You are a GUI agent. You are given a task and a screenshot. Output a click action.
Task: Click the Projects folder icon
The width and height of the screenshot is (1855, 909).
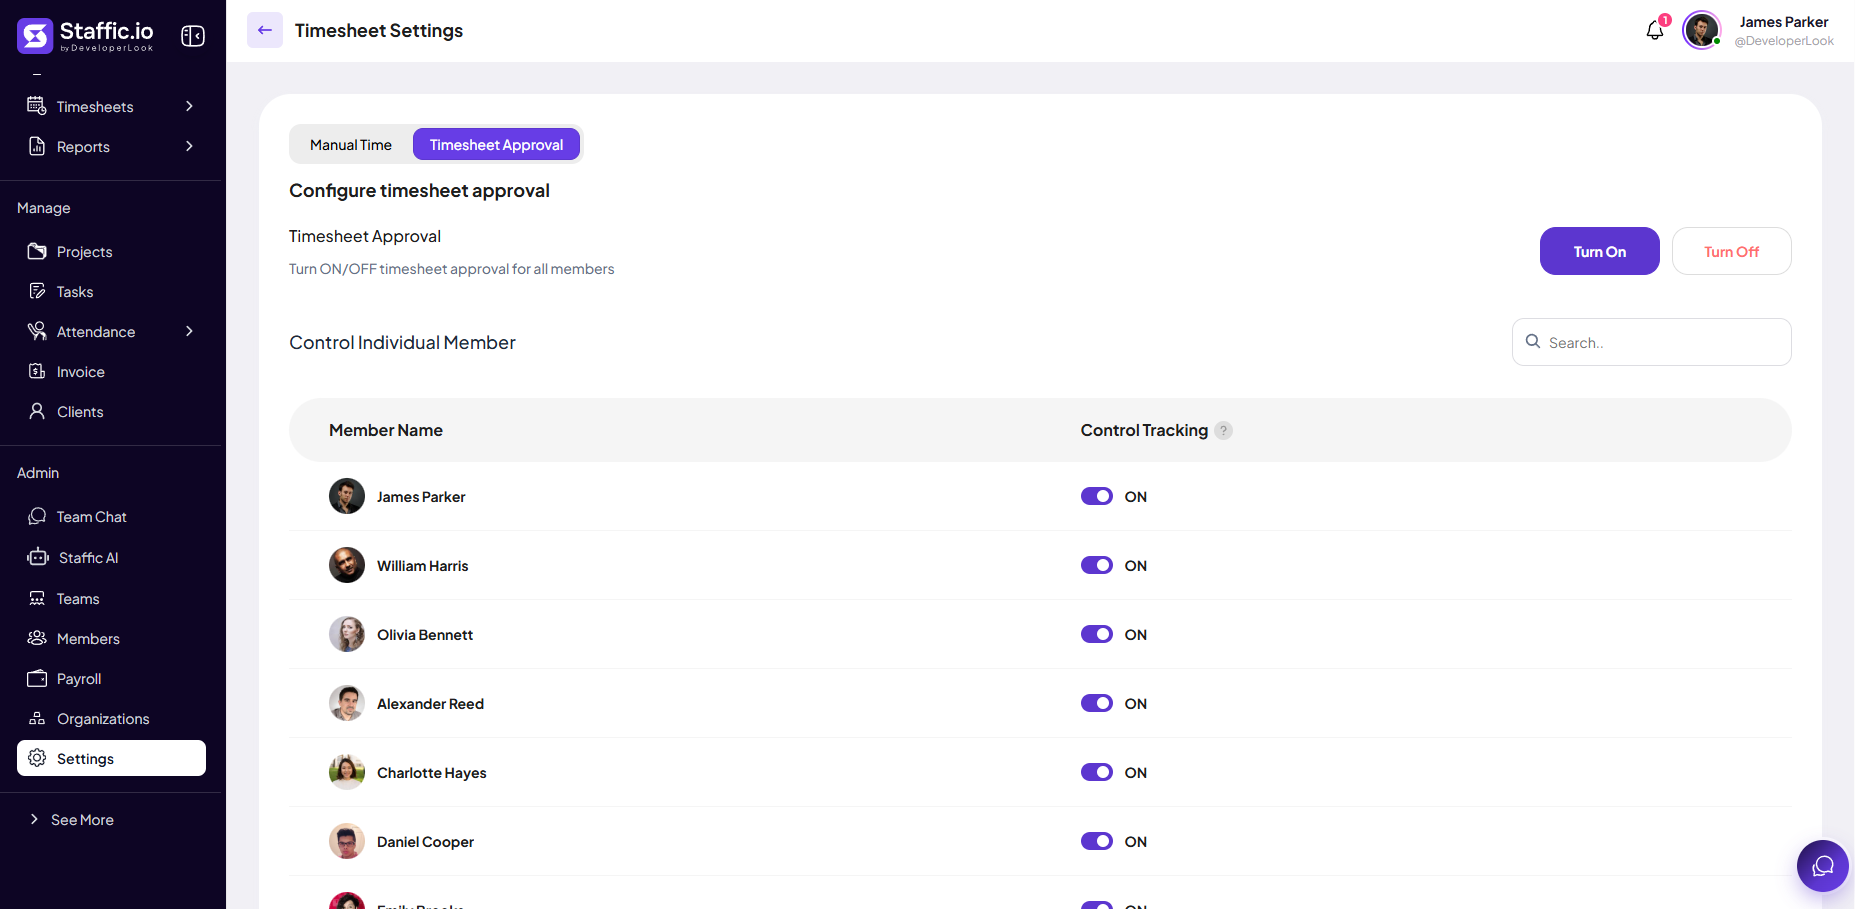[37, 251]
